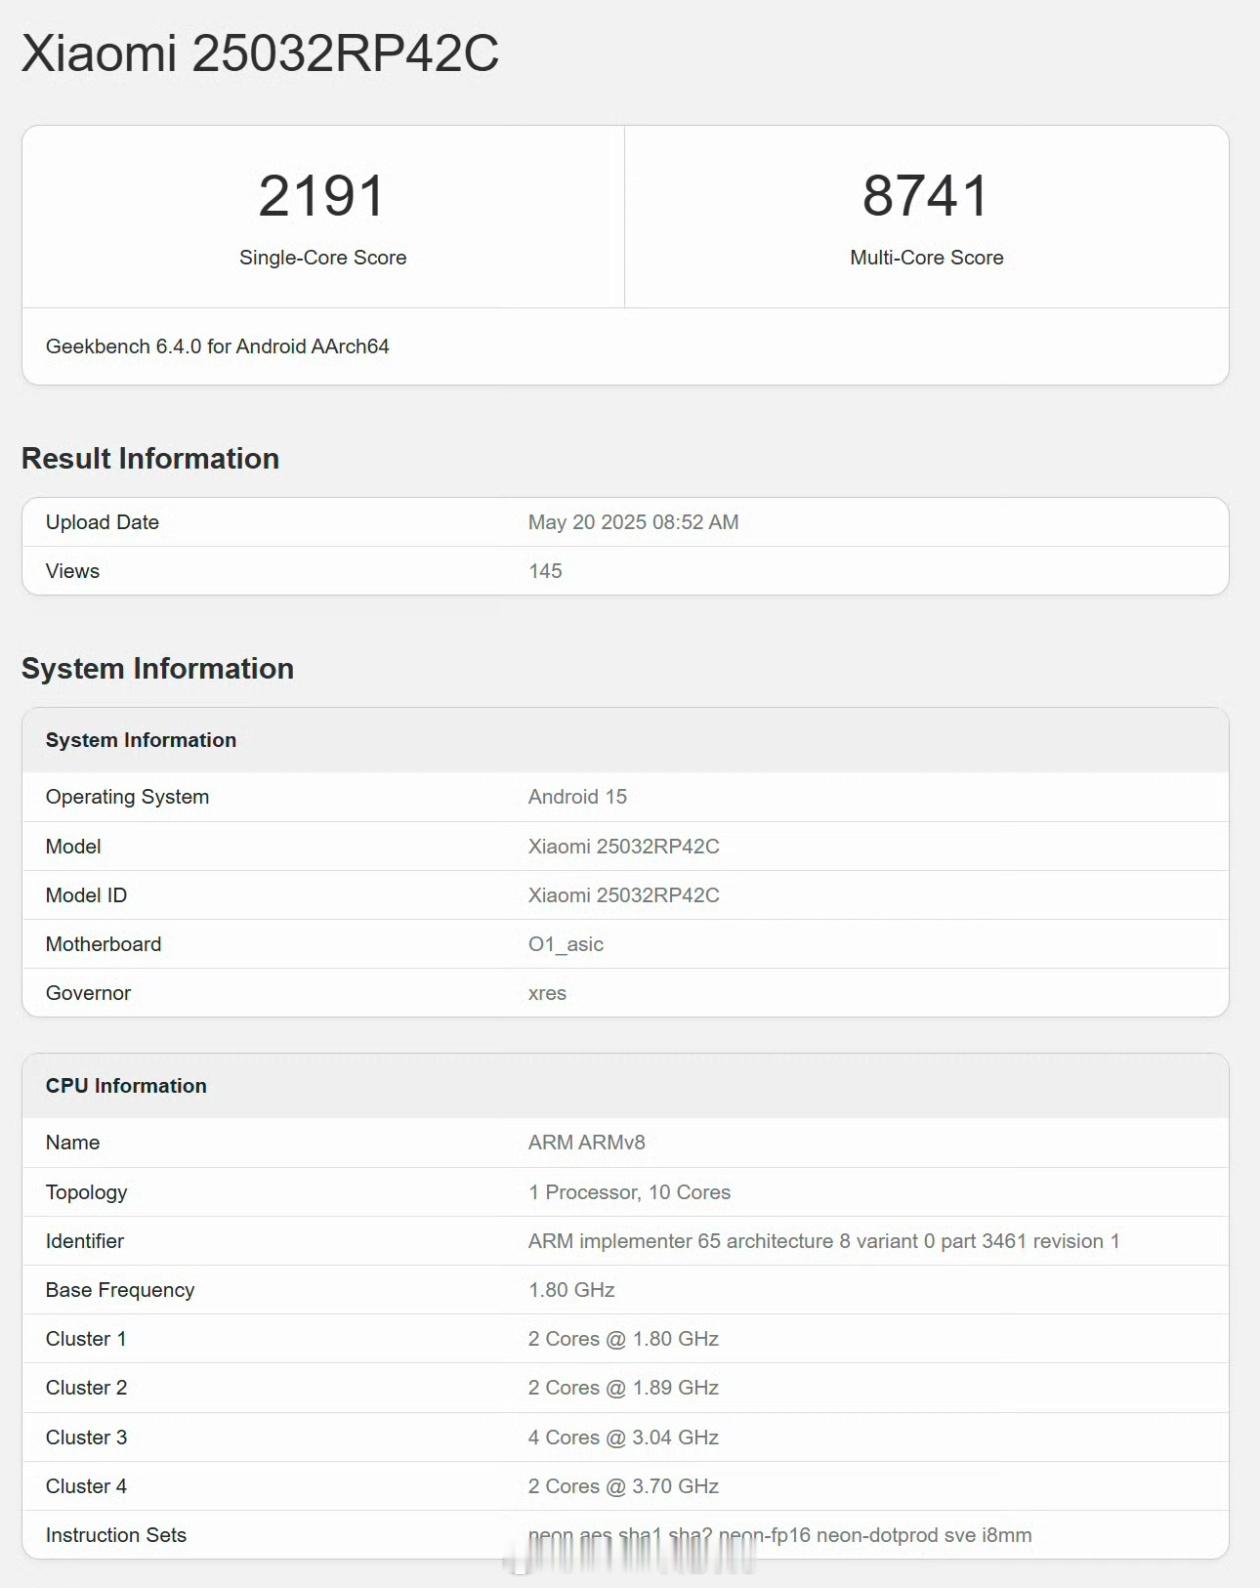The image size is (1260, 1588).
Task: Select the CPU name ARM ARMv8
Action: pos(586,1142)
